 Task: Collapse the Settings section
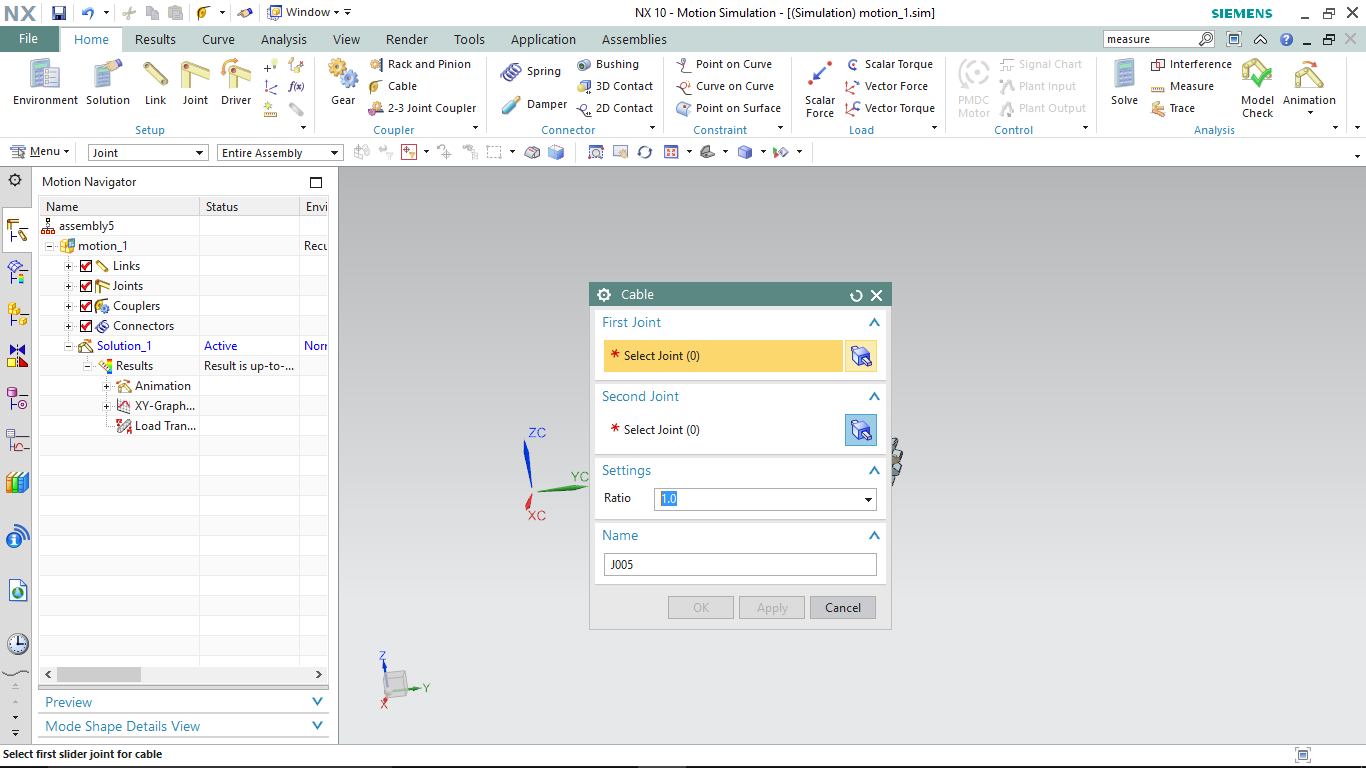[874, 471]
